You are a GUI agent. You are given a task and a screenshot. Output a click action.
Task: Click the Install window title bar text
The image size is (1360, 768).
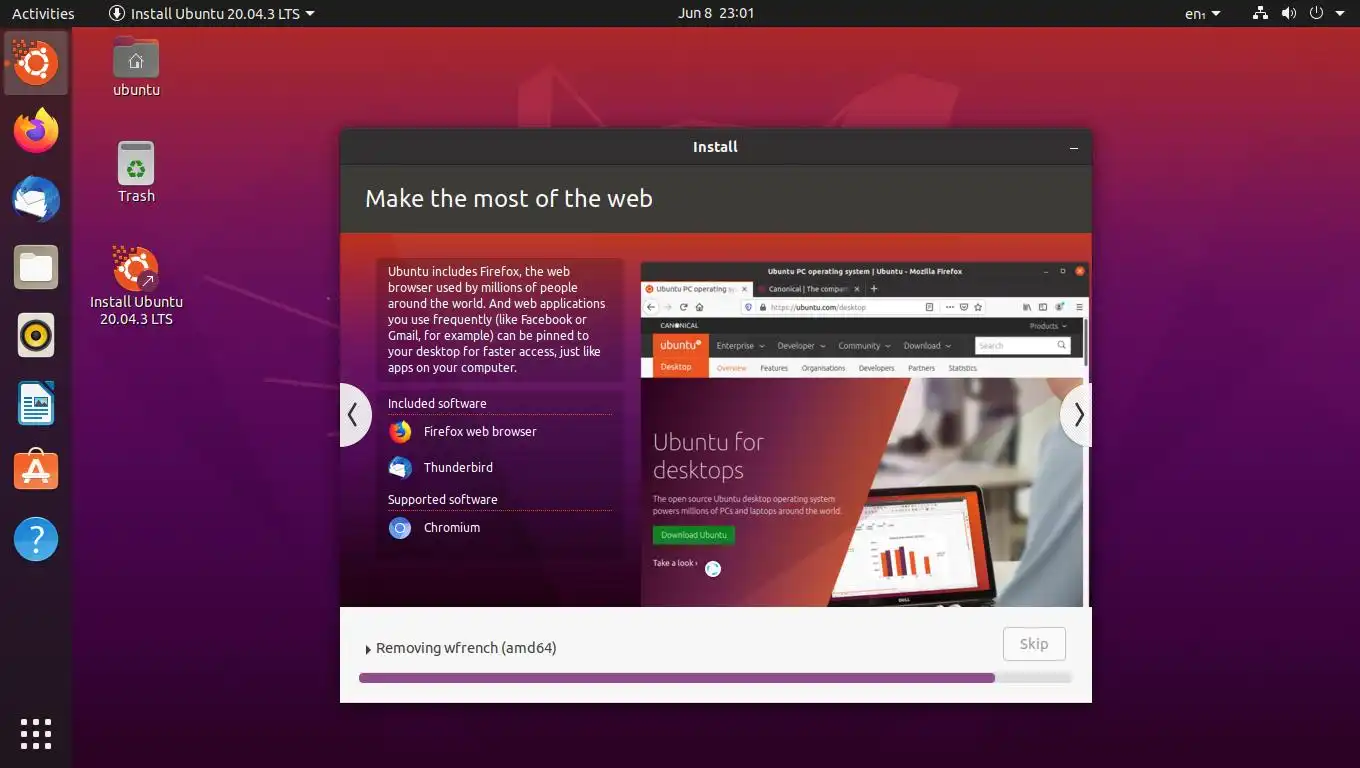(715, 147)
